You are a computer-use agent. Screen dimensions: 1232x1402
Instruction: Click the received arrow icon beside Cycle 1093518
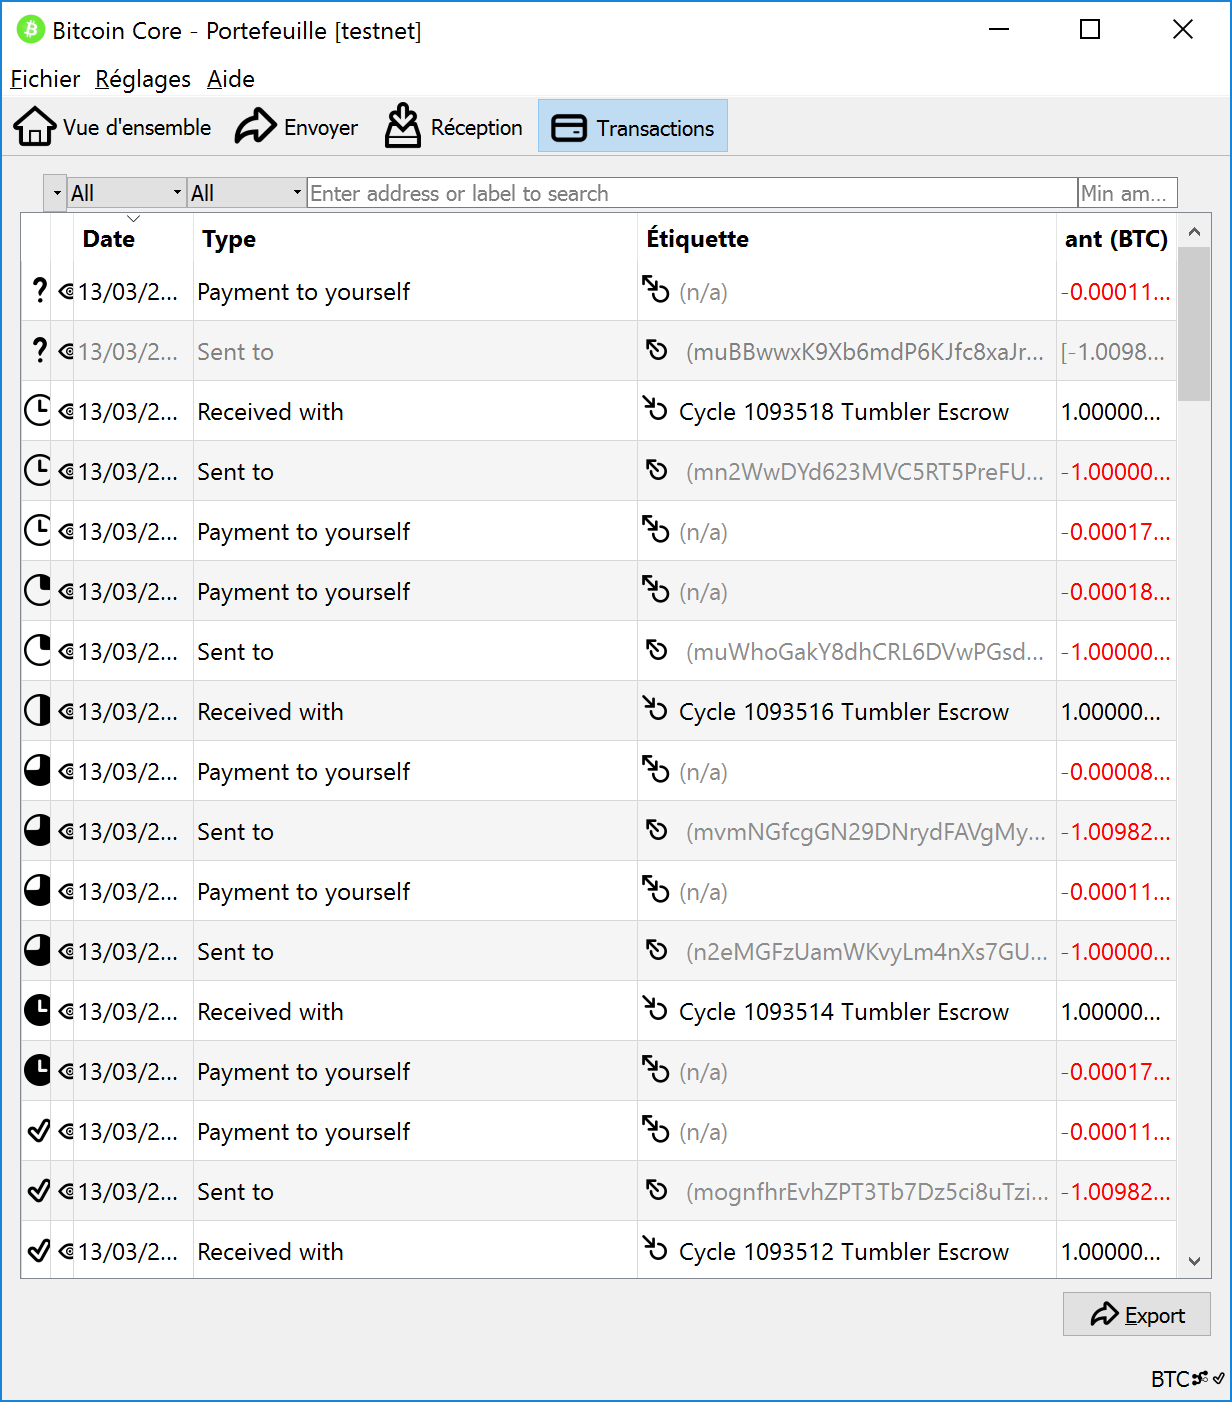[655, 409]
